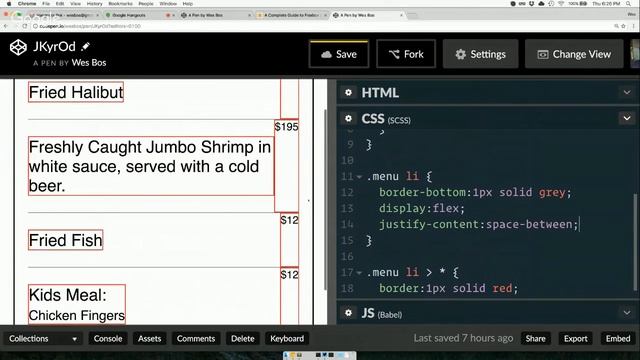This screenshot has height=360, width=640.
Task: Open Chrome three-dot menu
Action: [x=634, y=26]
